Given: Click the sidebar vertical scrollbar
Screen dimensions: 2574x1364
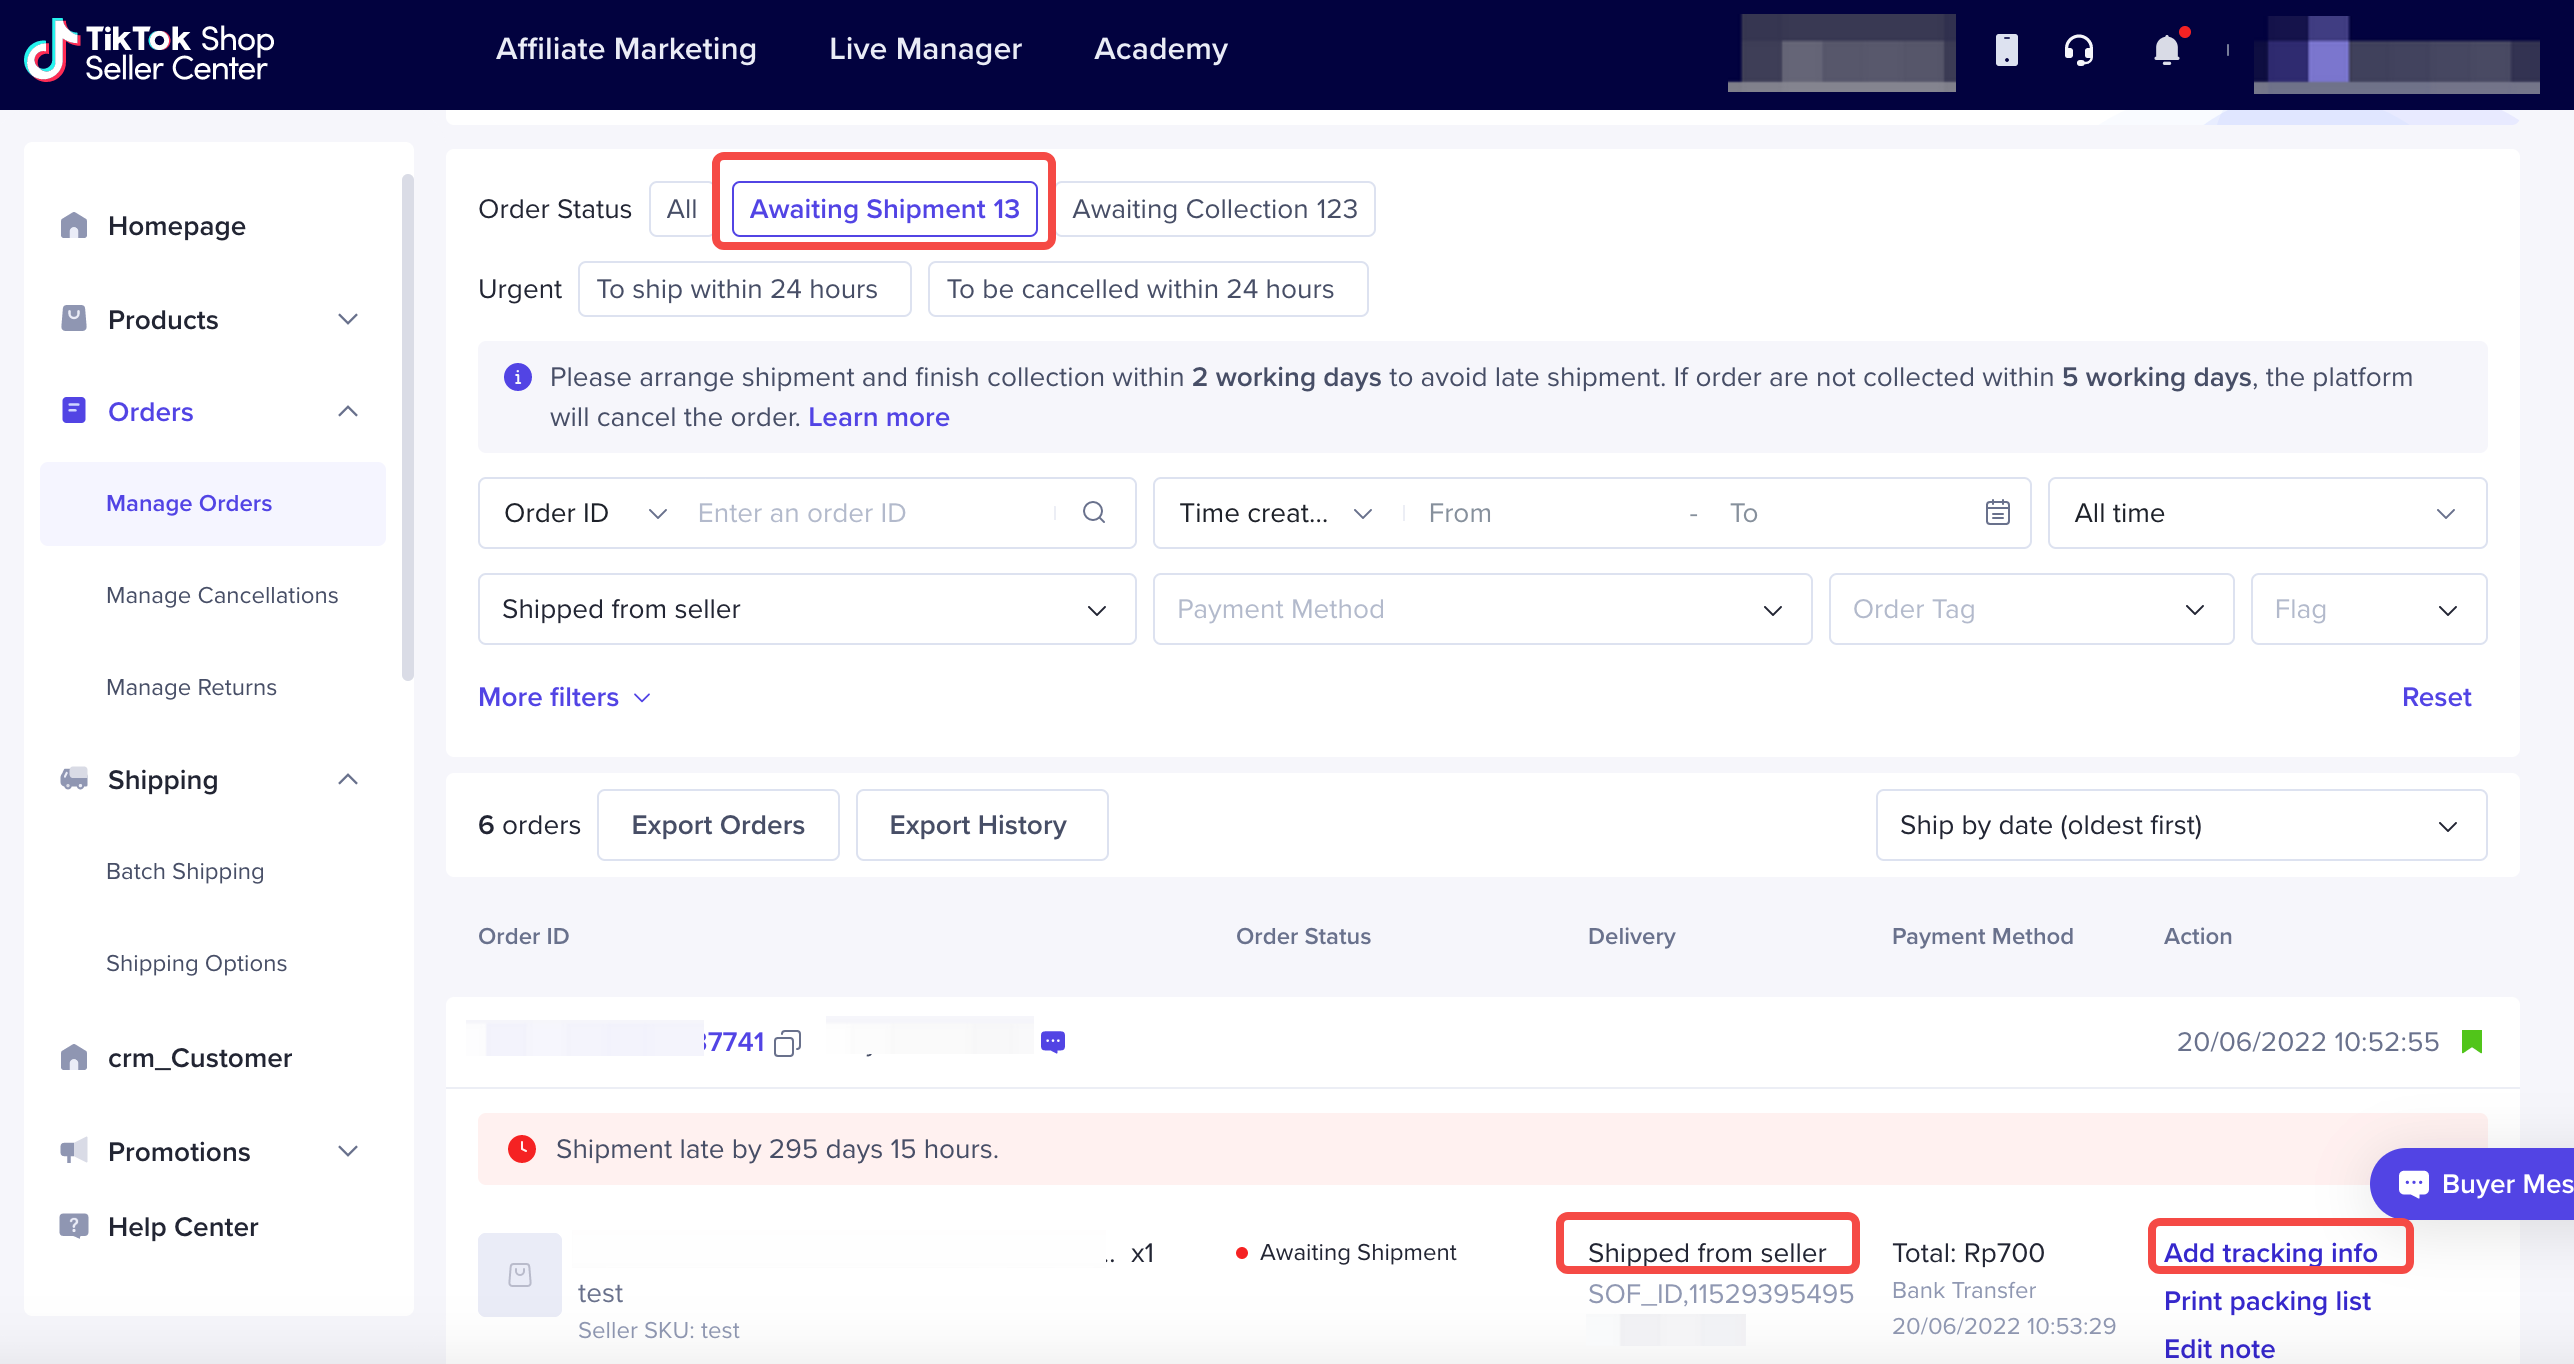Looking at the screenshot, I should pos(407,427).
